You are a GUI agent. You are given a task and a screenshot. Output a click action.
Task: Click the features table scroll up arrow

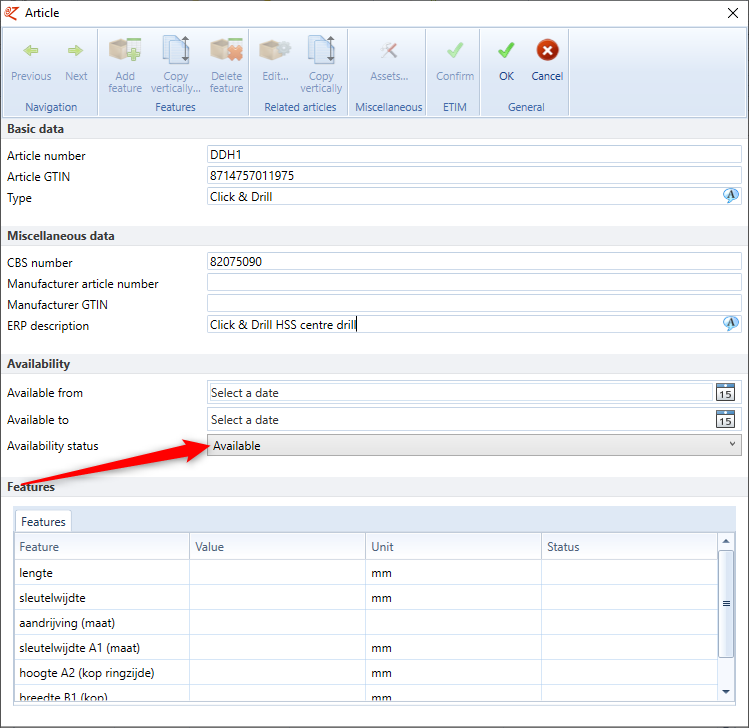pos(726,541)
